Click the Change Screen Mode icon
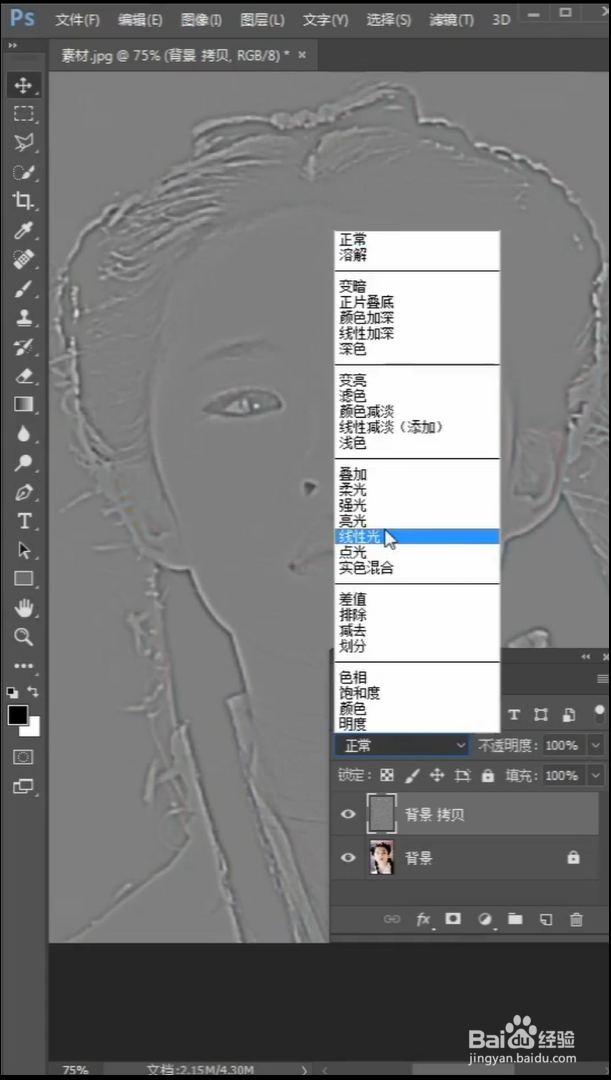 (23, 786)
